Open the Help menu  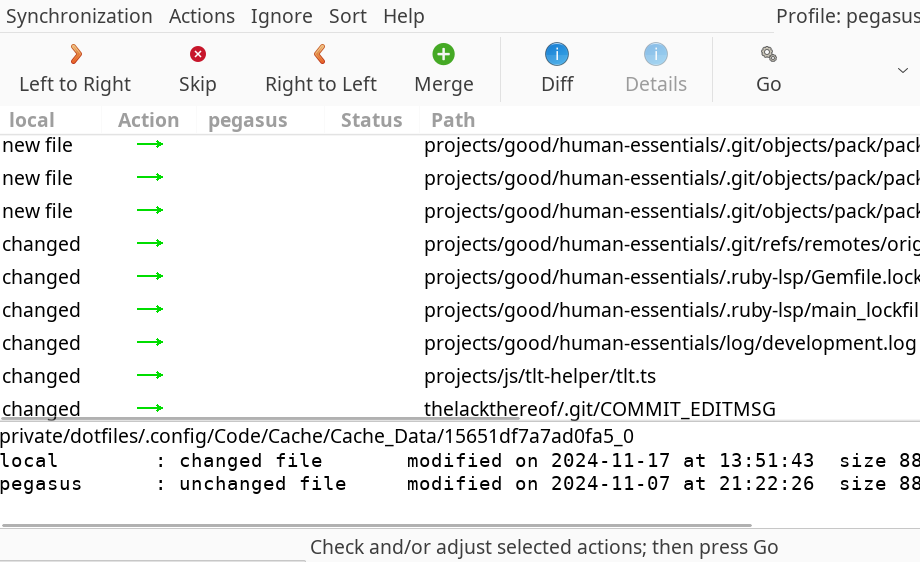point(404,16)
